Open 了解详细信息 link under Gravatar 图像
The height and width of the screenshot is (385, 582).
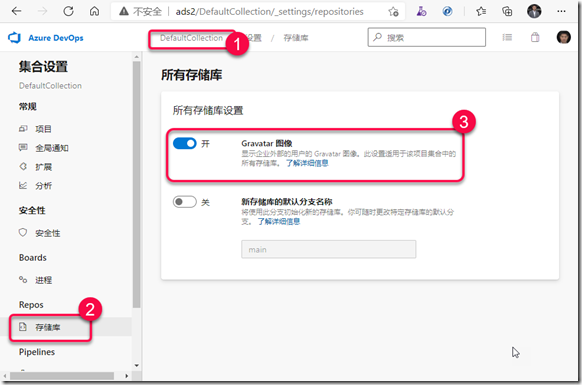pos(307,163)
